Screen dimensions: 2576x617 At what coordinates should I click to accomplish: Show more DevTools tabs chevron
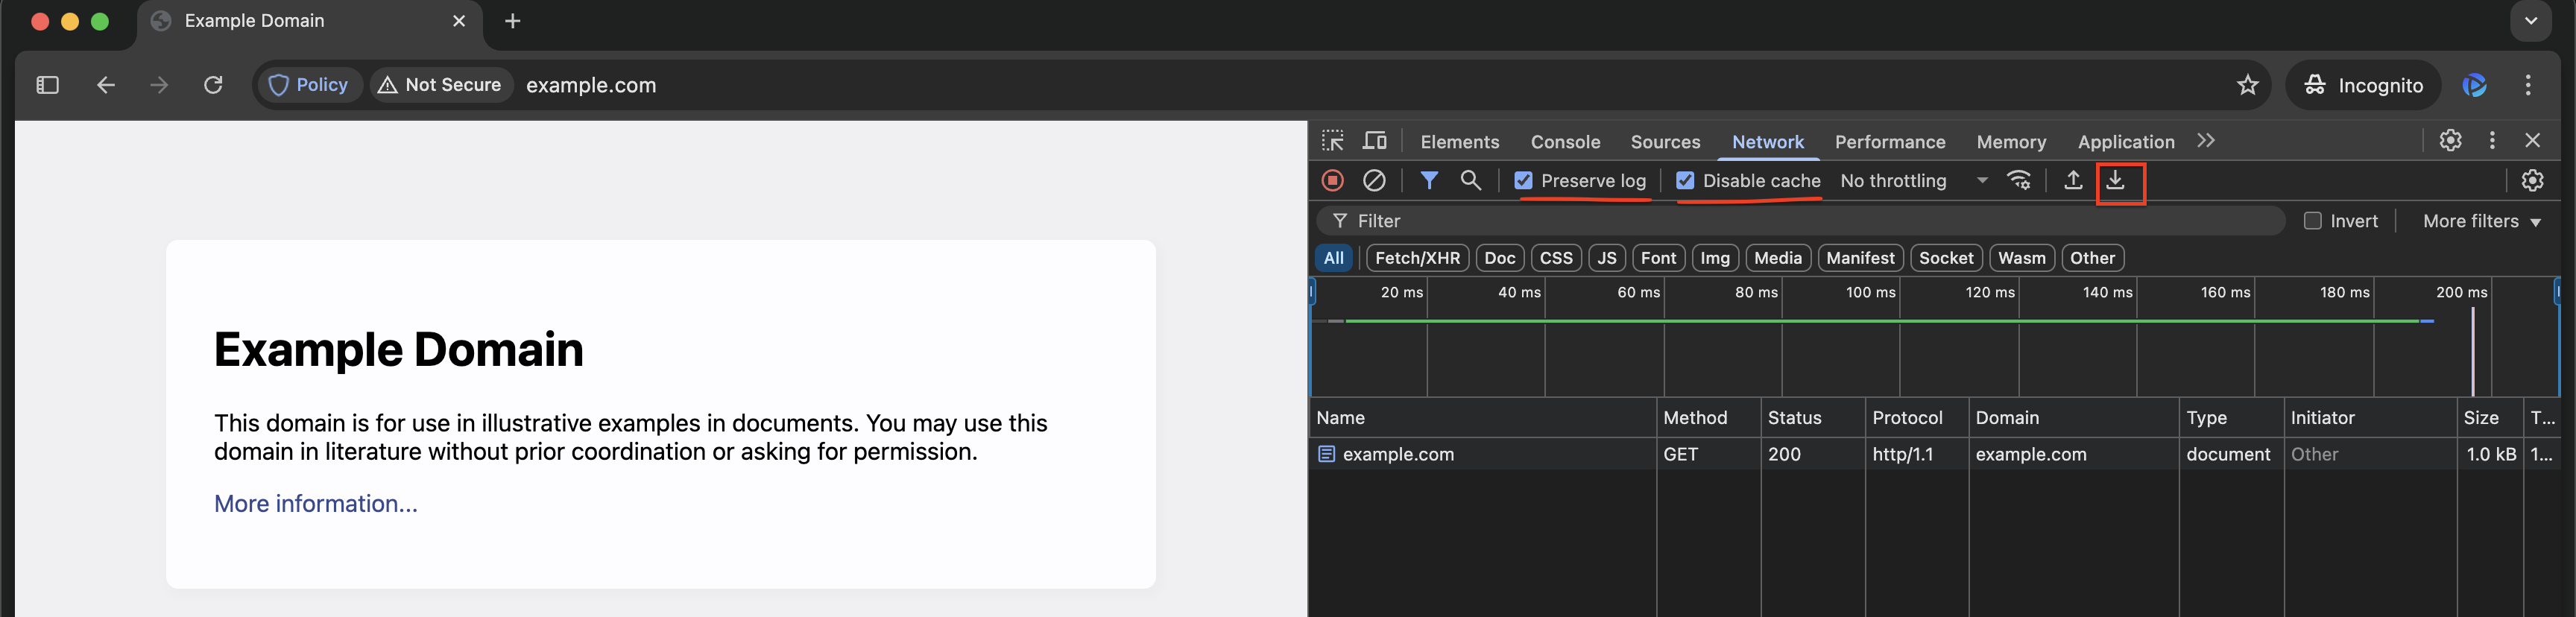pyautogui.click(x=2206, y=141)
